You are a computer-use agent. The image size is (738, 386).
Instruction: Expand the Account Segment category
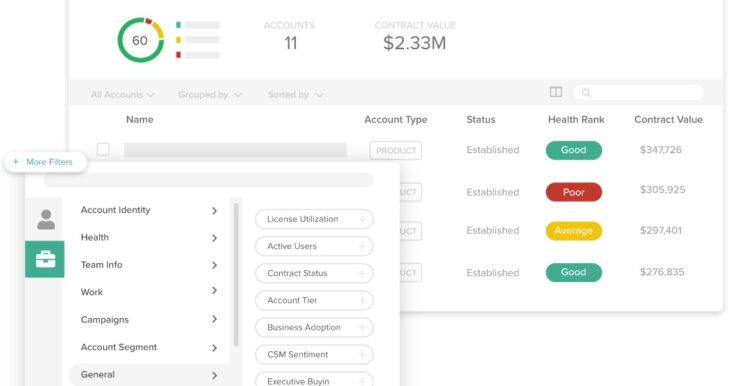pos(149,347)
